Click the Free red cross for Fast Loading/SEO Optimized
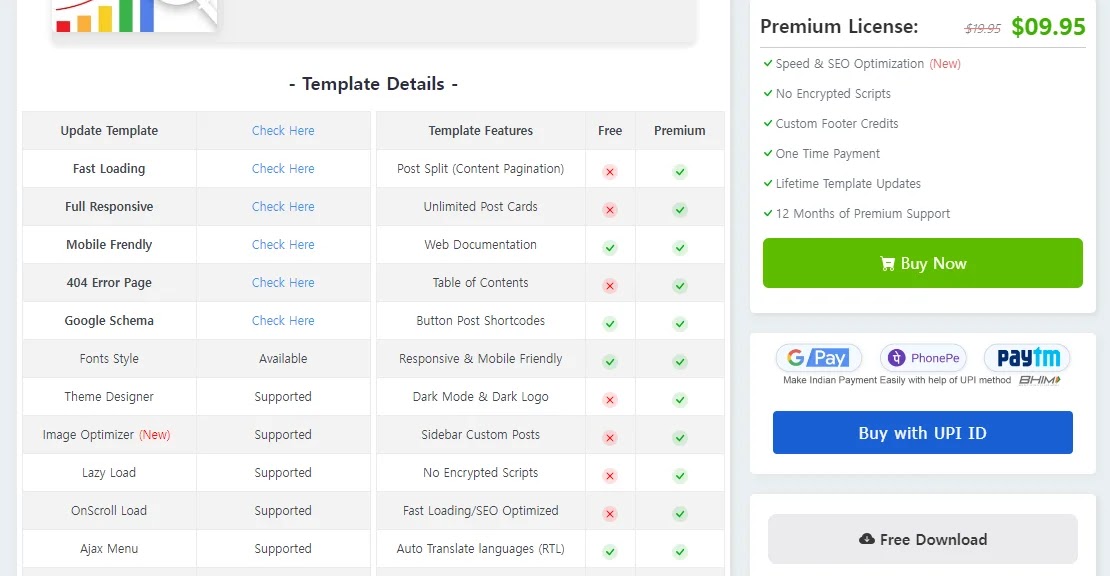 click(610, 514)
